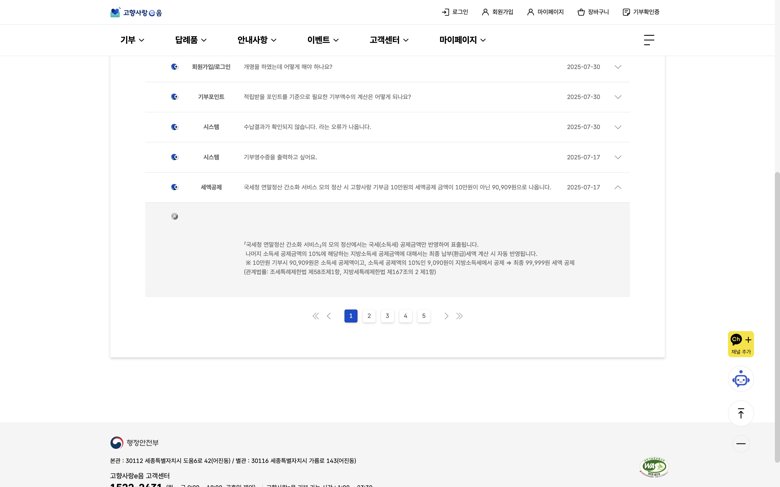Open the chatbot robot icon
Viewport: 780px width, 487px height.
(741, 379)
